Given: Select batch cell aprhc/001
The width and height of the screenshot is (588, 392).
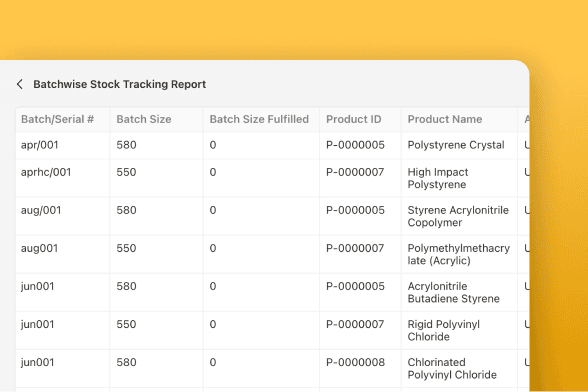Looking at the screenshot, I should pos(46,172).
